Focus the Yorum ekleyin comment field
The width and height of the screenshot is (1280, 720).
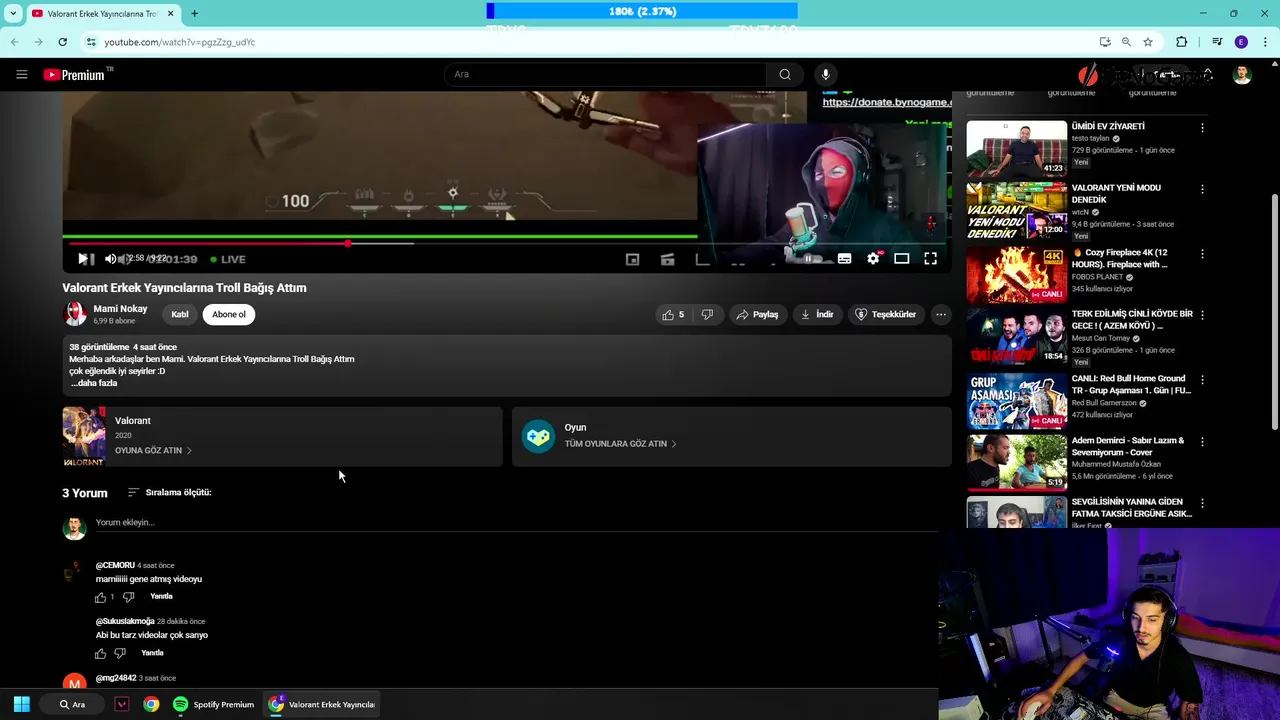(516, 523)
